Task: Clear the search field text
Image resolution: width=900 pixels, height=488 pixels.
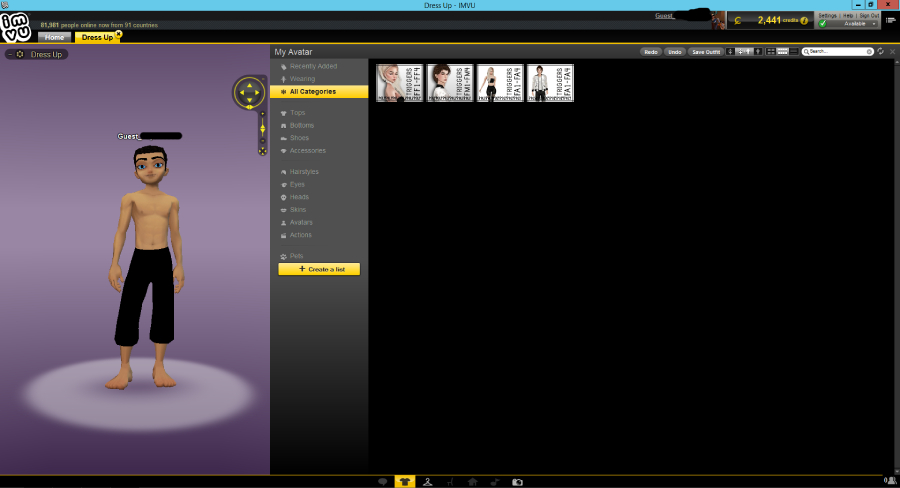Action: tap(870, 52)
